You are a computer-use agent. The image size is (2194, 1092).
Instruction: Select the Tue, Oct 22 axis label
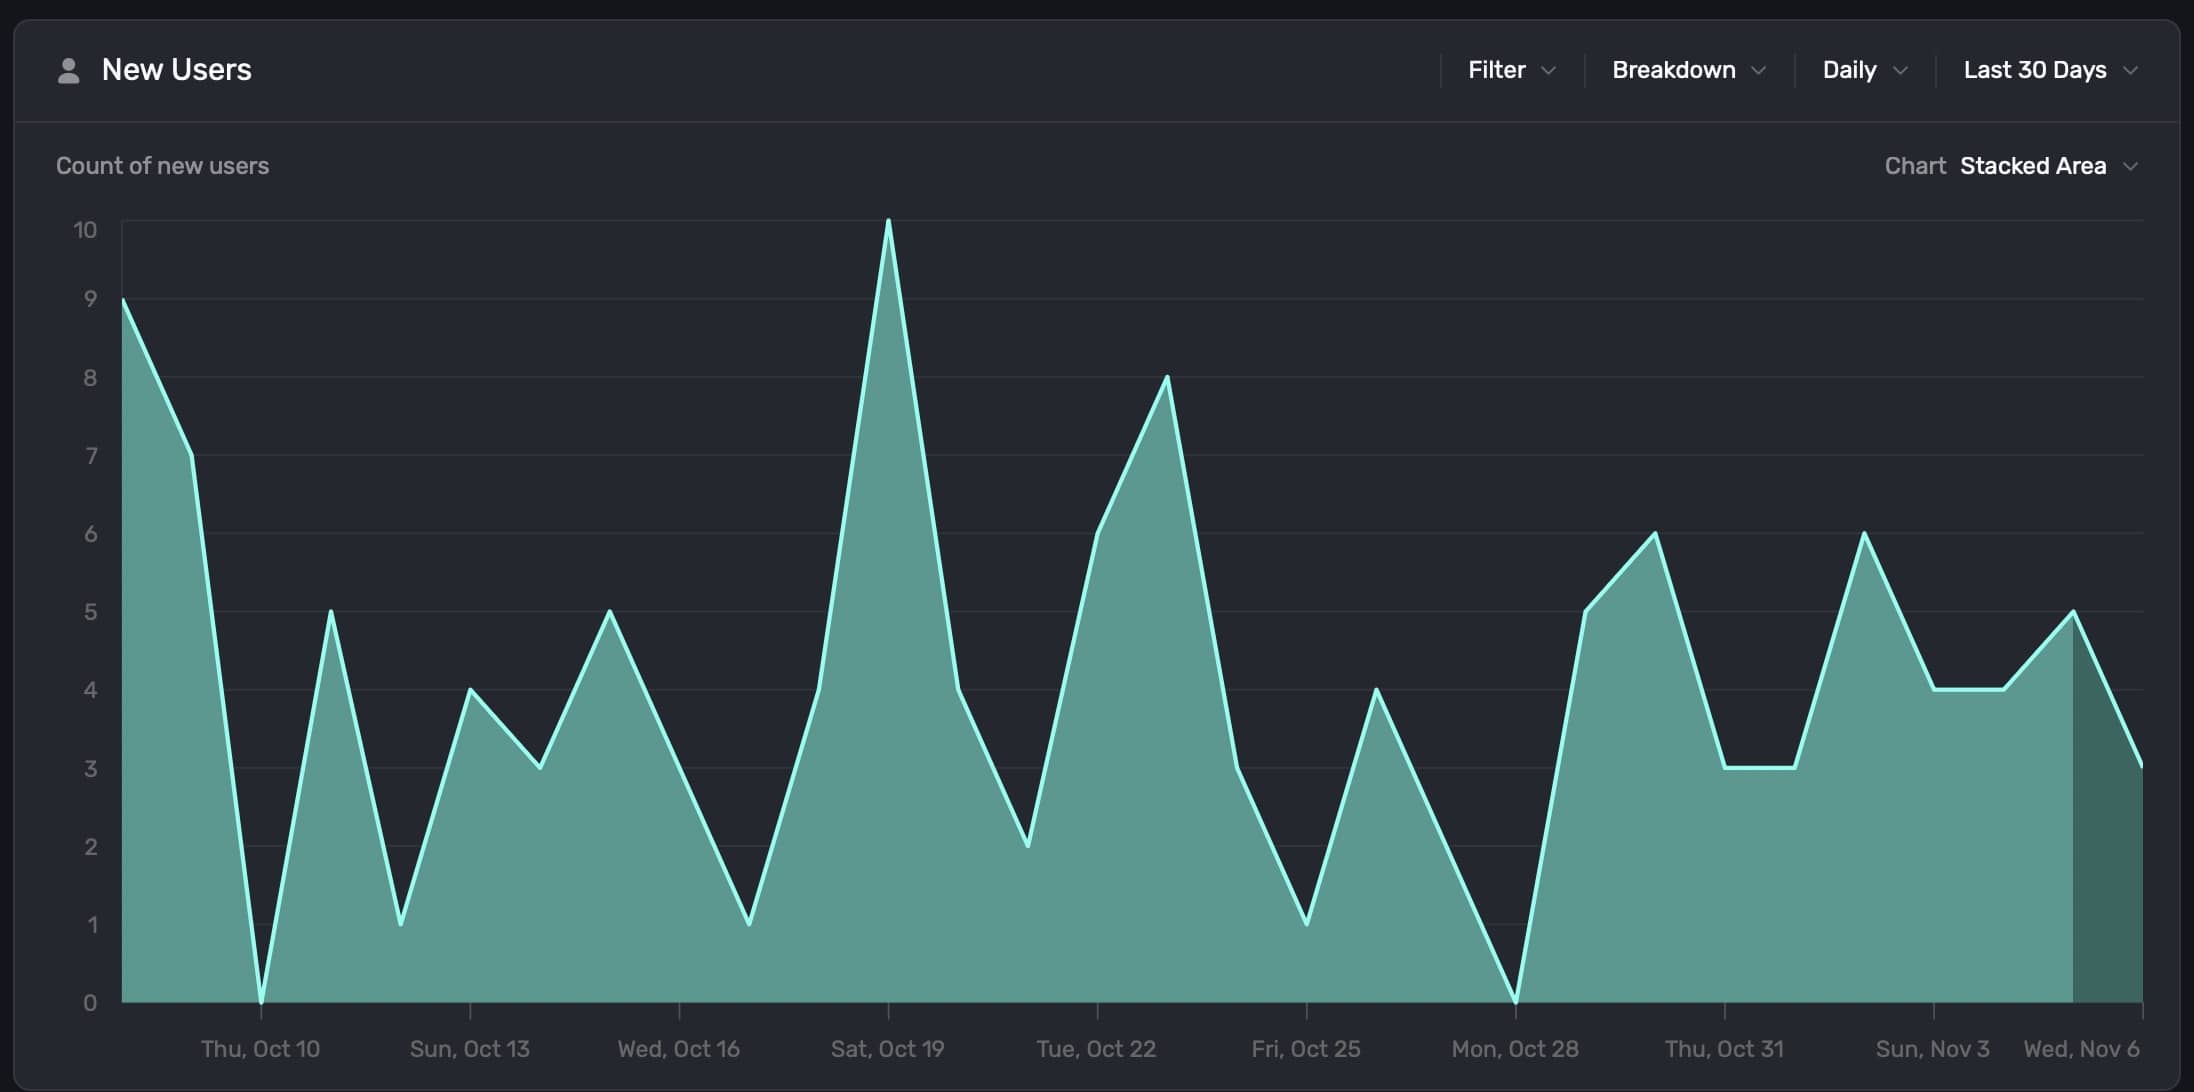(1096, 1049)
